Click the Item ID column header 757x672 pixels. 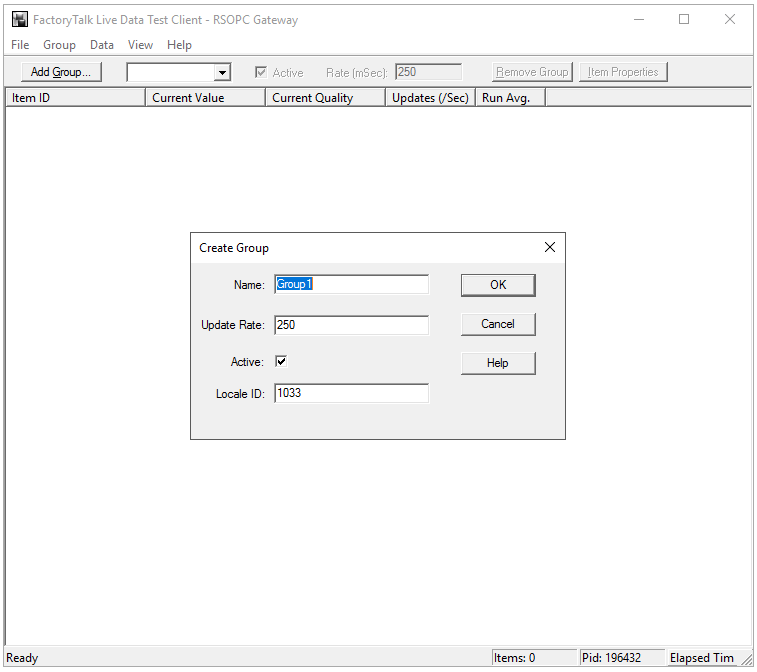click(x=75, y=98)
